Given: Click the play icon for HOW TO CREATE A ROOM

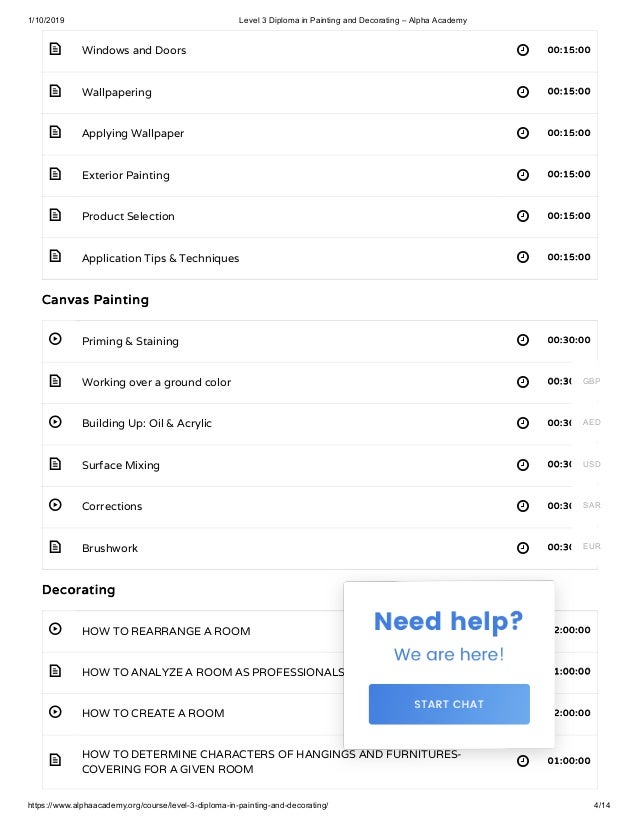Looking at the screenshot, I should [x=55, y=712].
